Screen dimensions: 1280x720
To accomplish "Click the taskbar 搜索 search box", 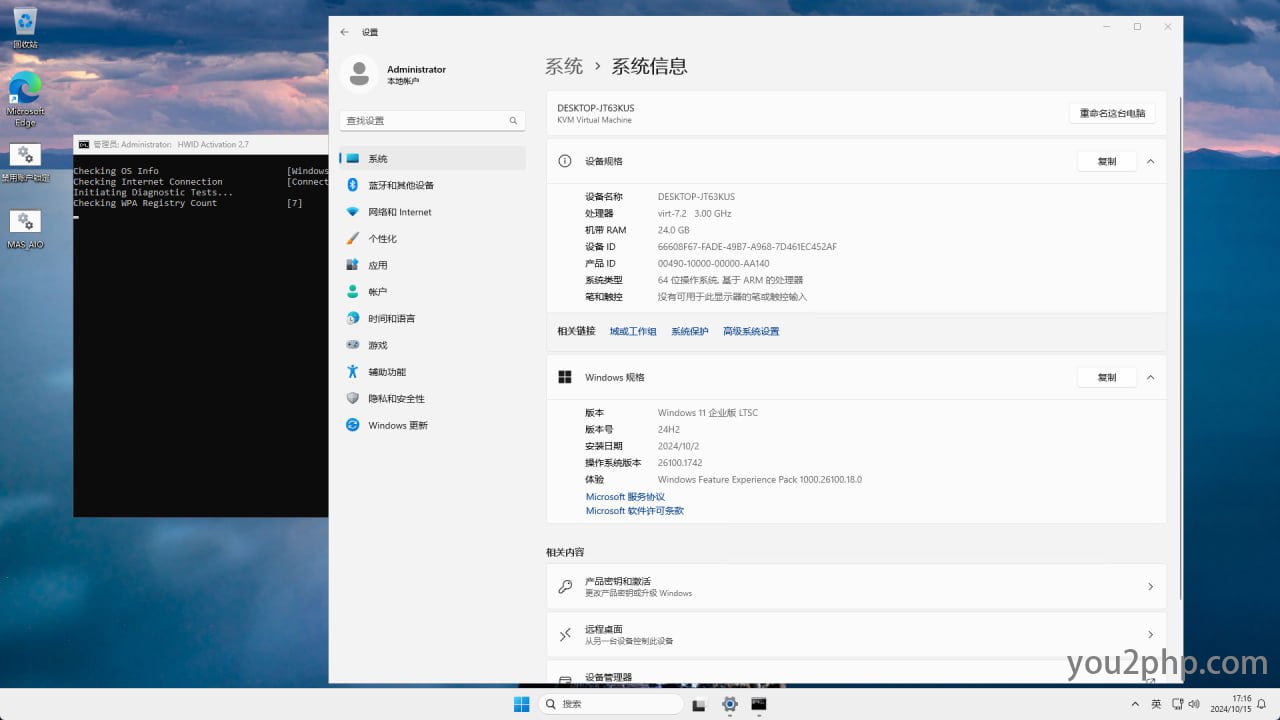I will click(611, 704).
